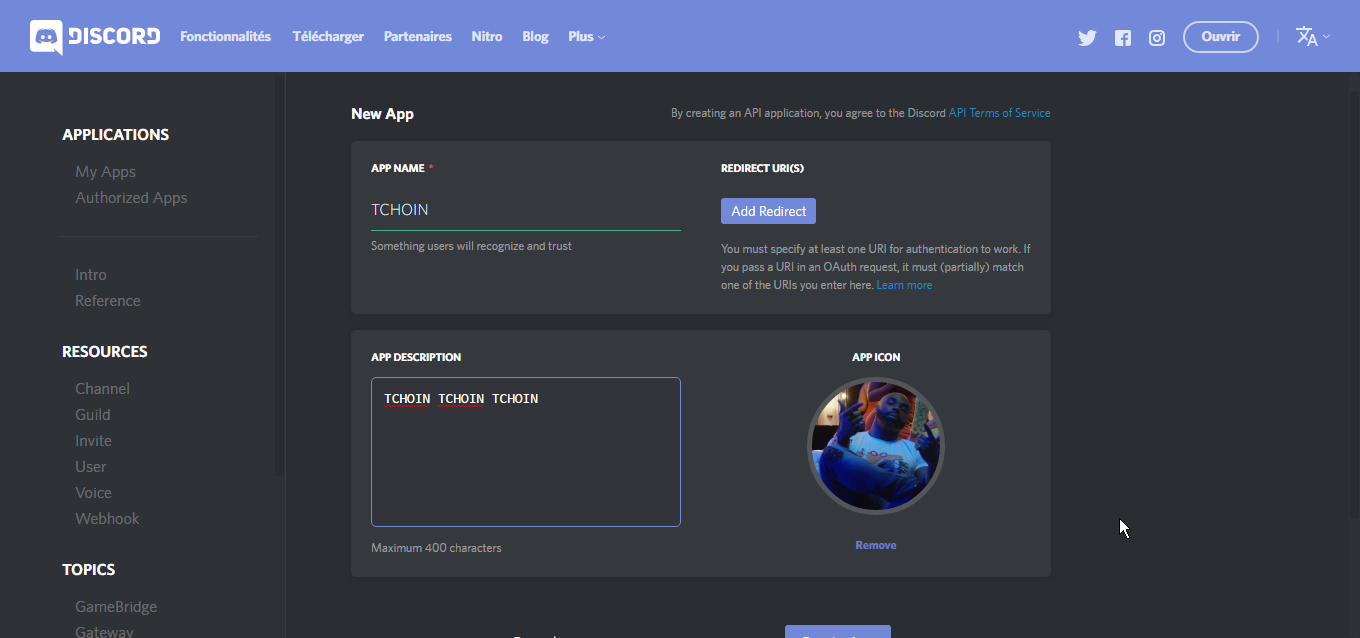1360x638 pixels.
Task: Click the New App page title
Action: [x=382, y=114]
